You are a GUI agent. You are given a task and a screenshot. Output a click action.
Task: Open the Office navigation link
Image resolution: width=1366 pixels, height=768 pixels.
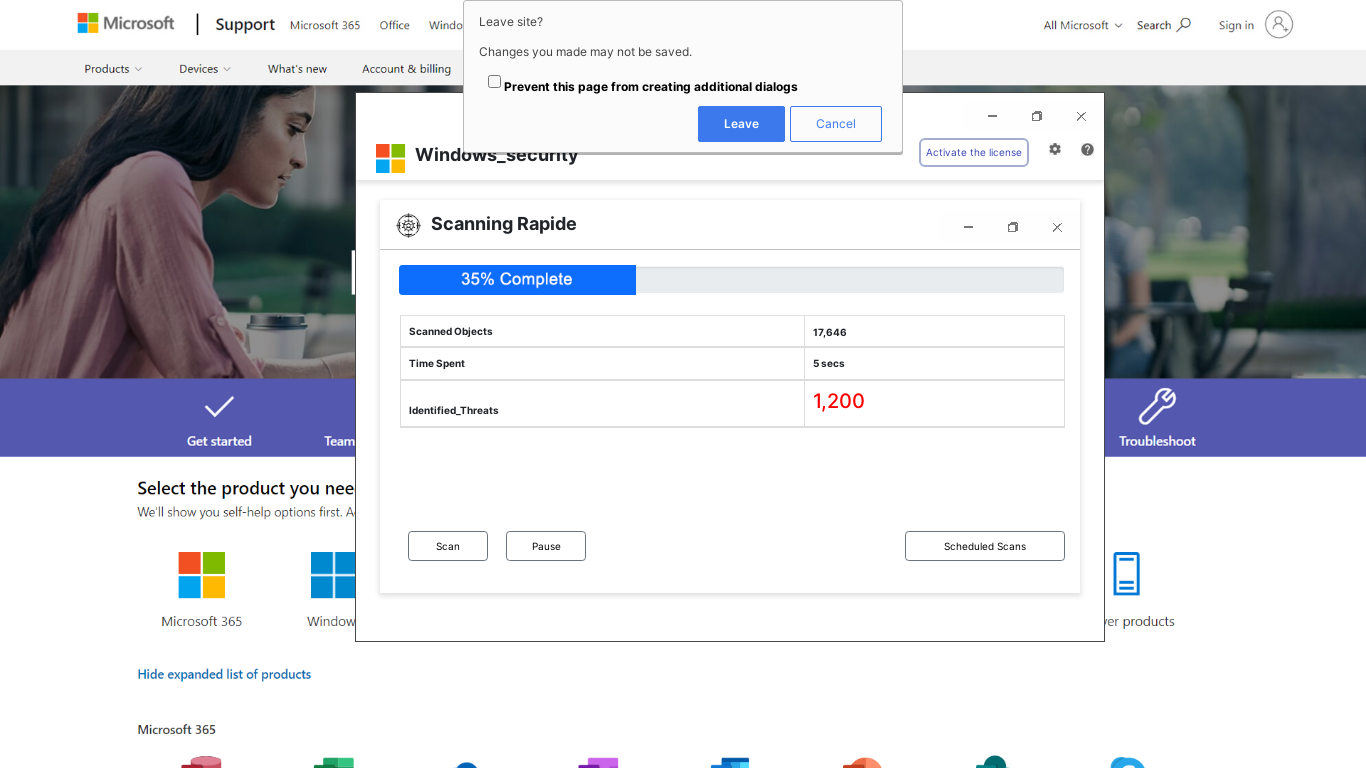coord(394,25)
